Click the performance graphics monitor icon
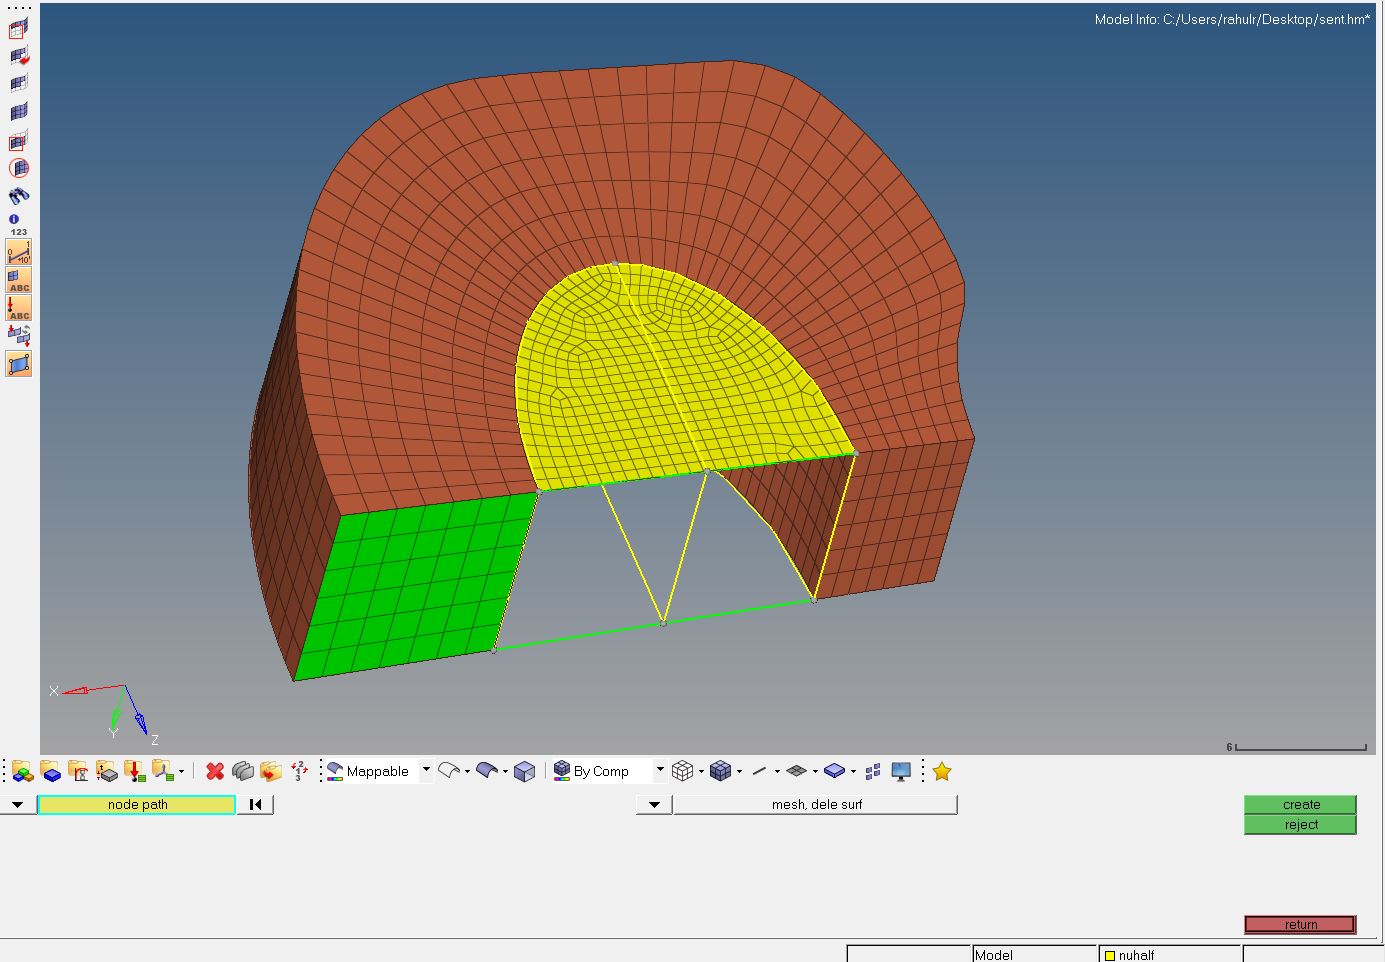The height and width of the screenshot is (962, 1385). [x=899, y=770]
